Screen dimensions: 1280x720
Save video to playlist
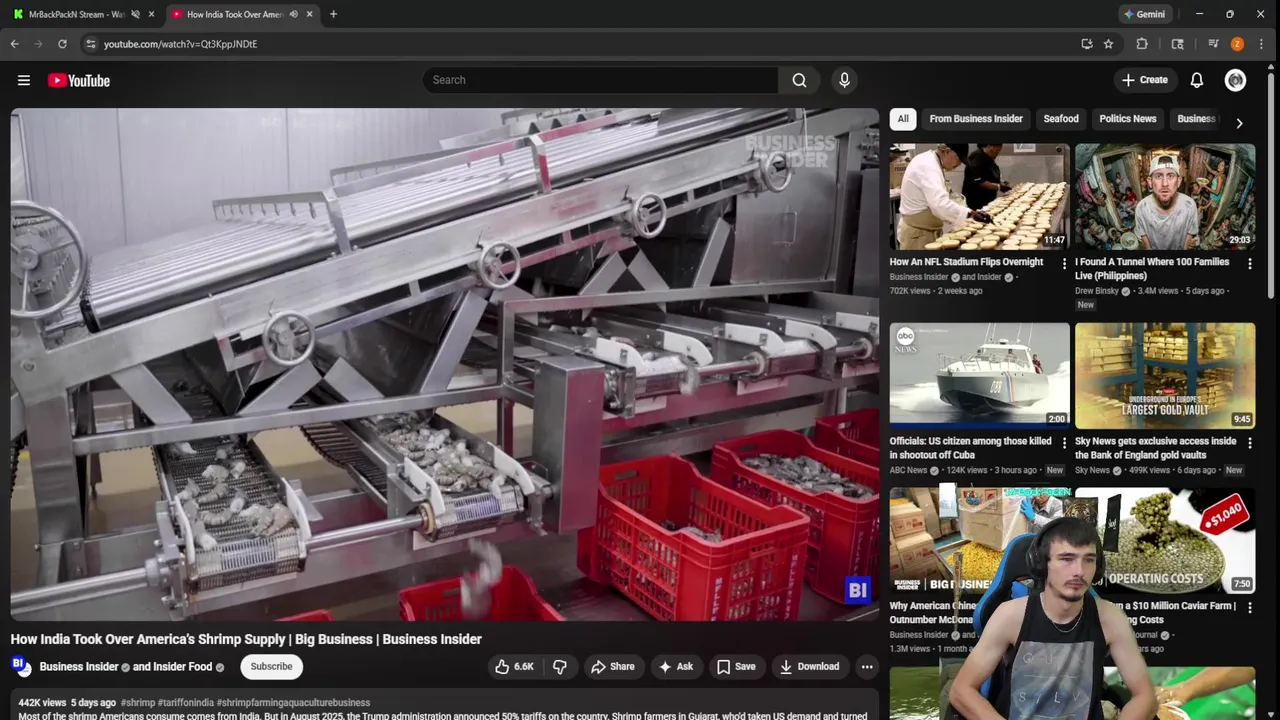[x=735, y=666]
